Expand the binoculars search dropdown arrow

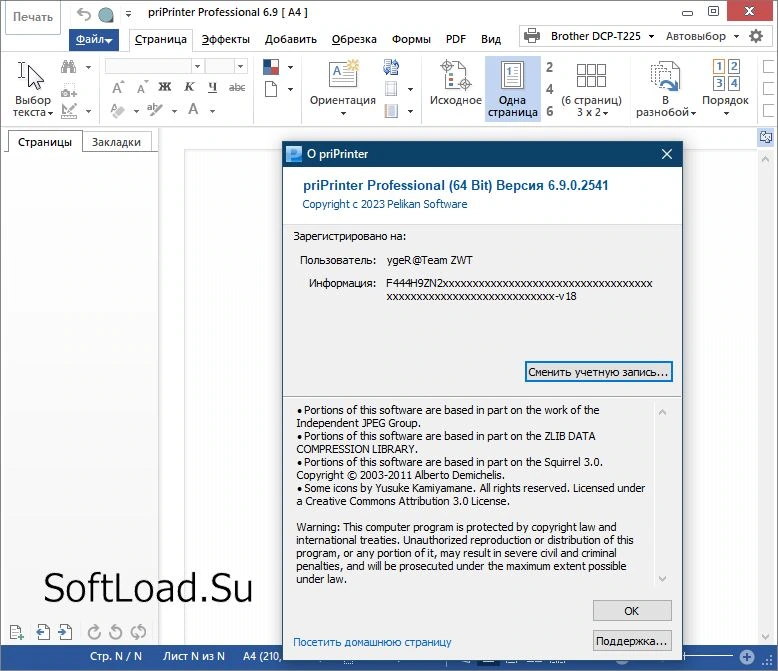tap(88, 67)
